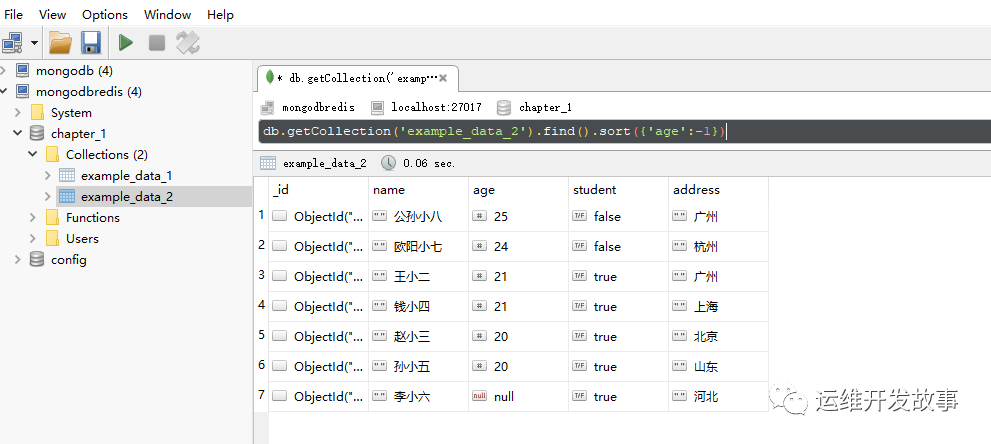The height and width of the screenshot is (444, 991).
Task: Click the 0.06 sec. clock icon
Action: point(388,163)
